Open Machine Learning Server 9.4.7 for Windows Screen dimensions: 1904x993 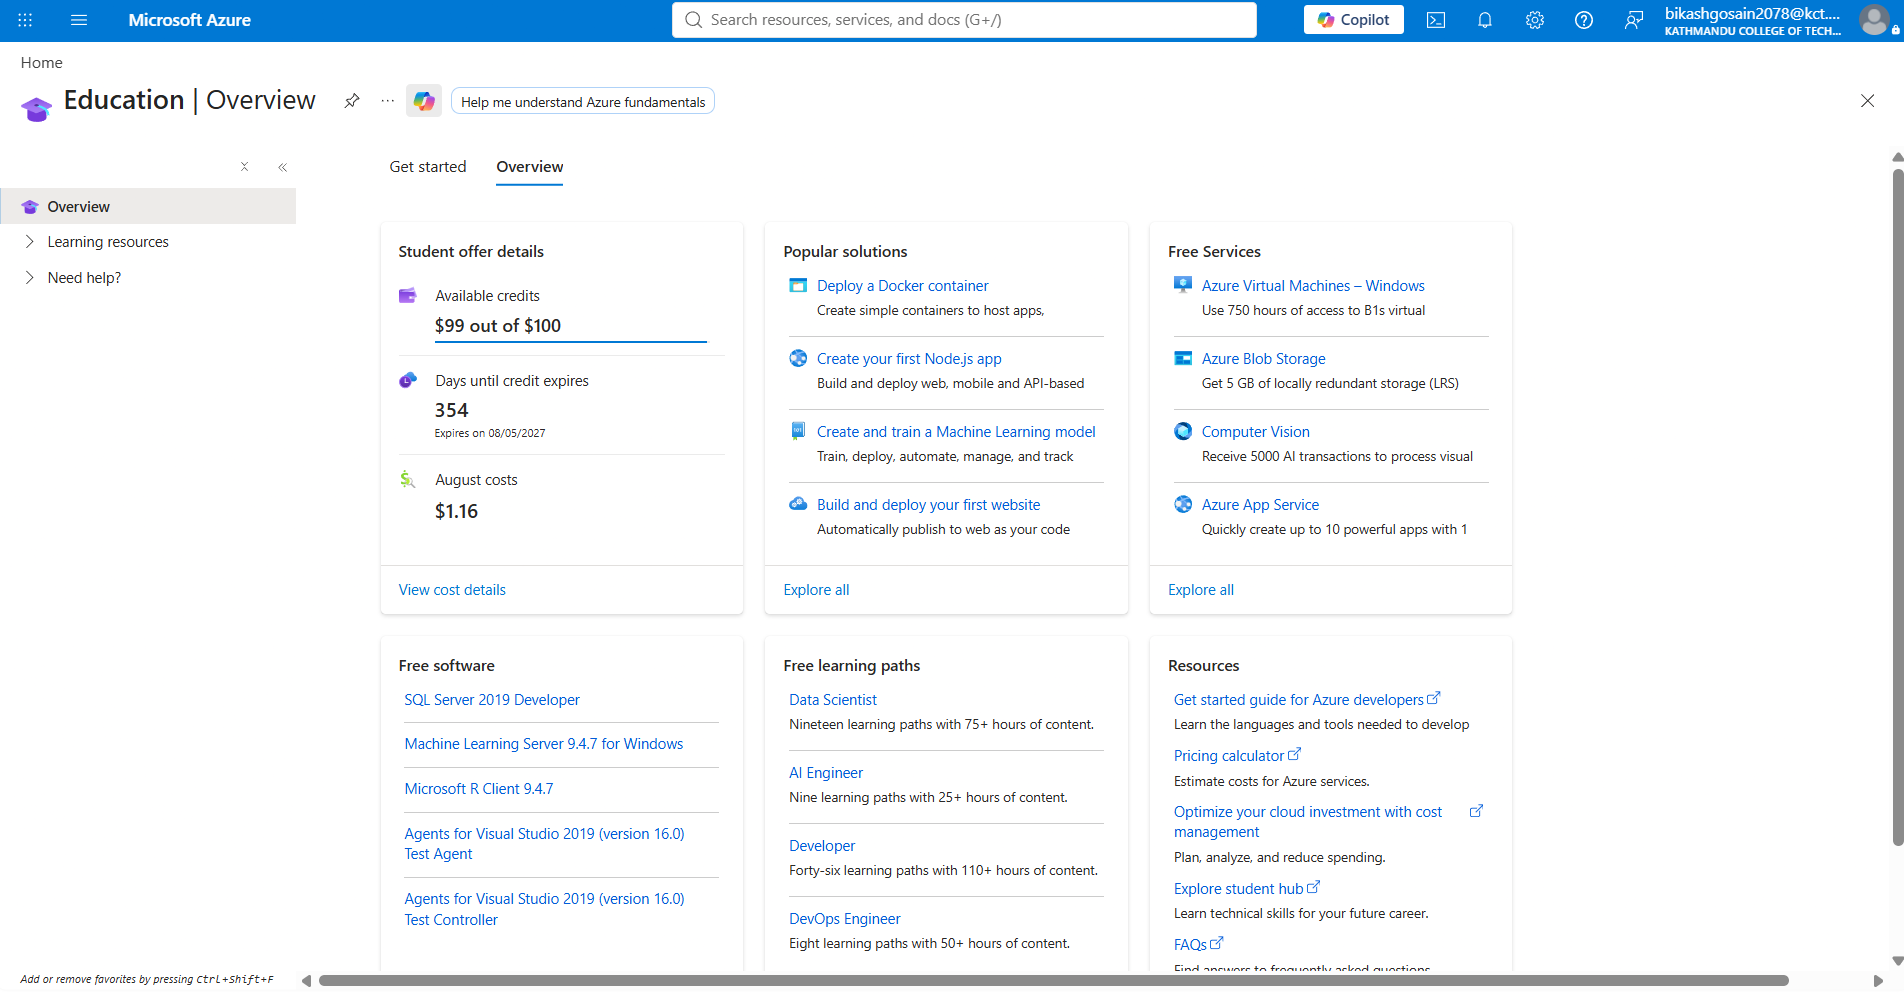click(544, 744)
